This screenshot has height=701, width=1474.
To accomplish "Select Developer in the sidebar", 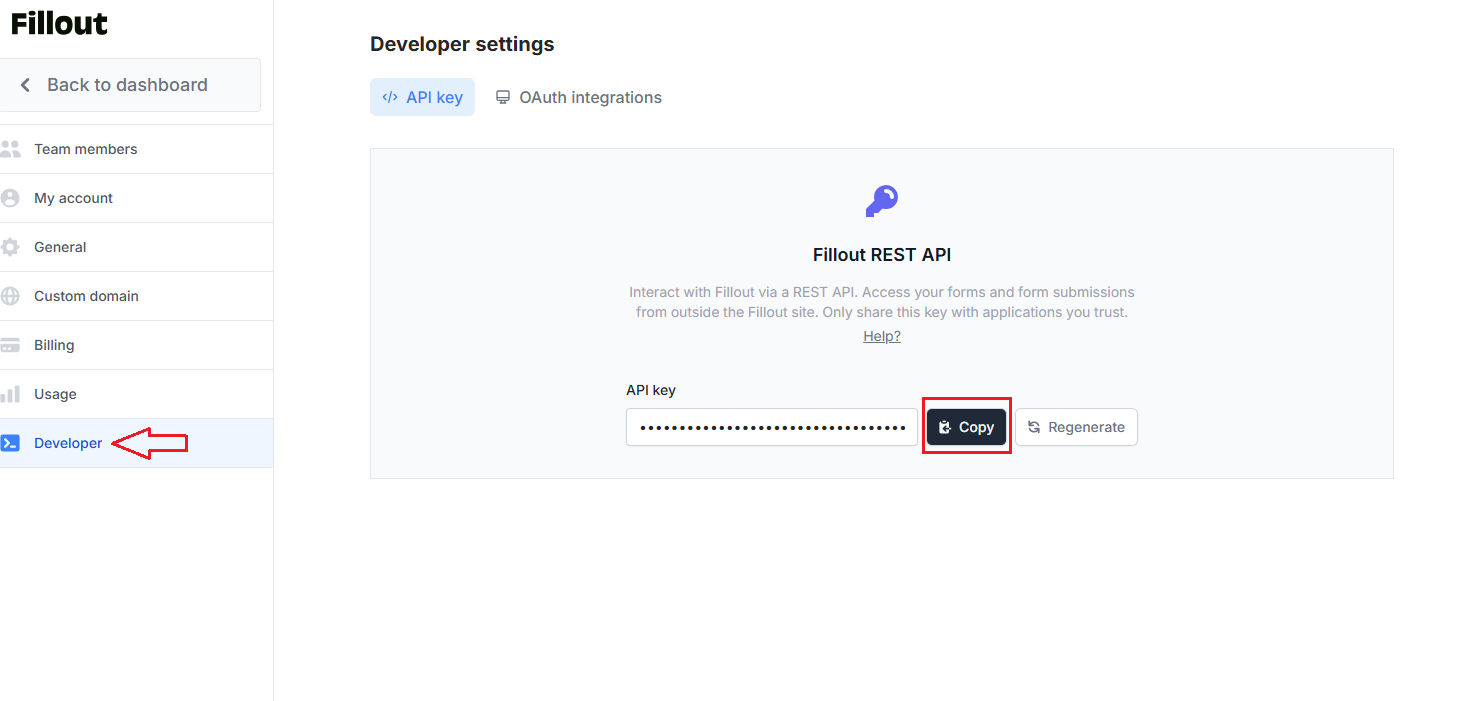I will (x=136, y=443).
